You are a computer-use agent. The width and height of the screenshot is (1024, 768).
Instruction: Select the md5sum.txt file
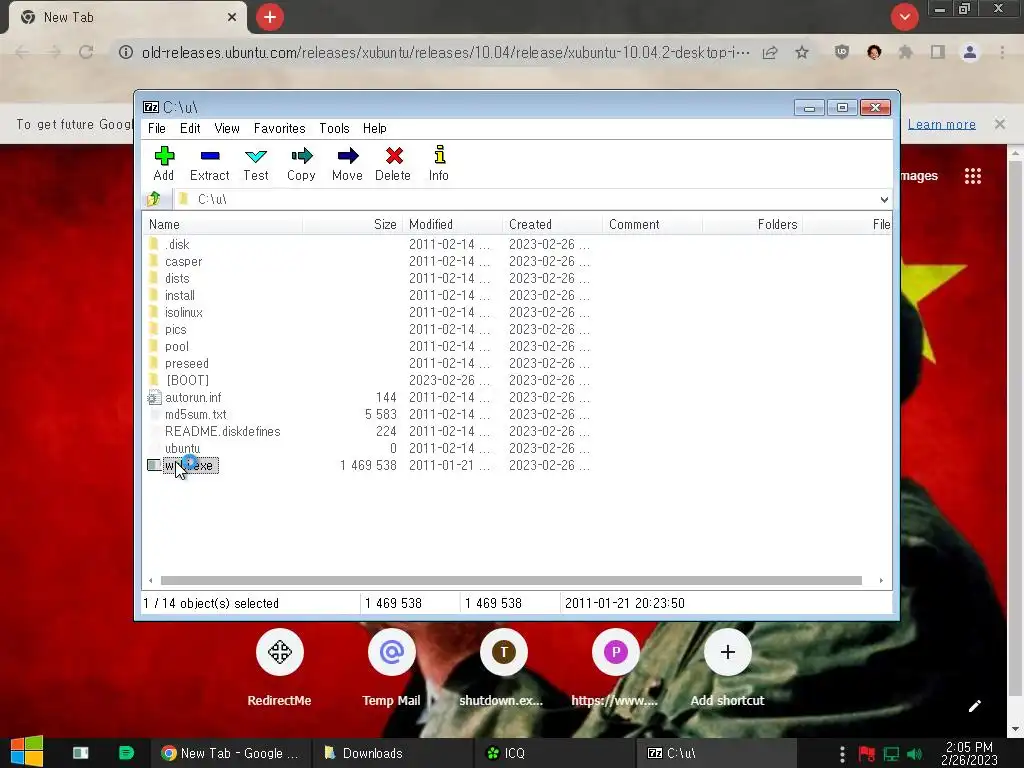pos(196,414)
